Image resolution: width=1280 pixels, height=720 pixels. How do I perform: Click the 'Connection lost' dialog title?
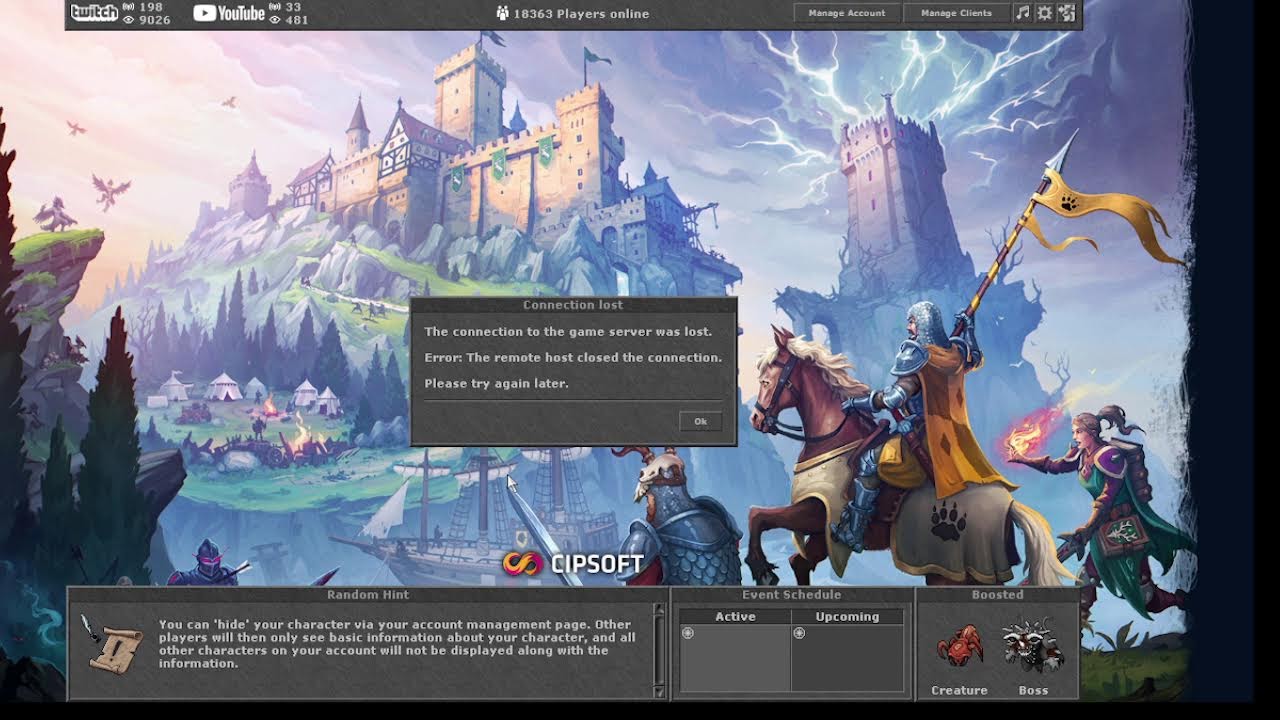pos(573,305)
